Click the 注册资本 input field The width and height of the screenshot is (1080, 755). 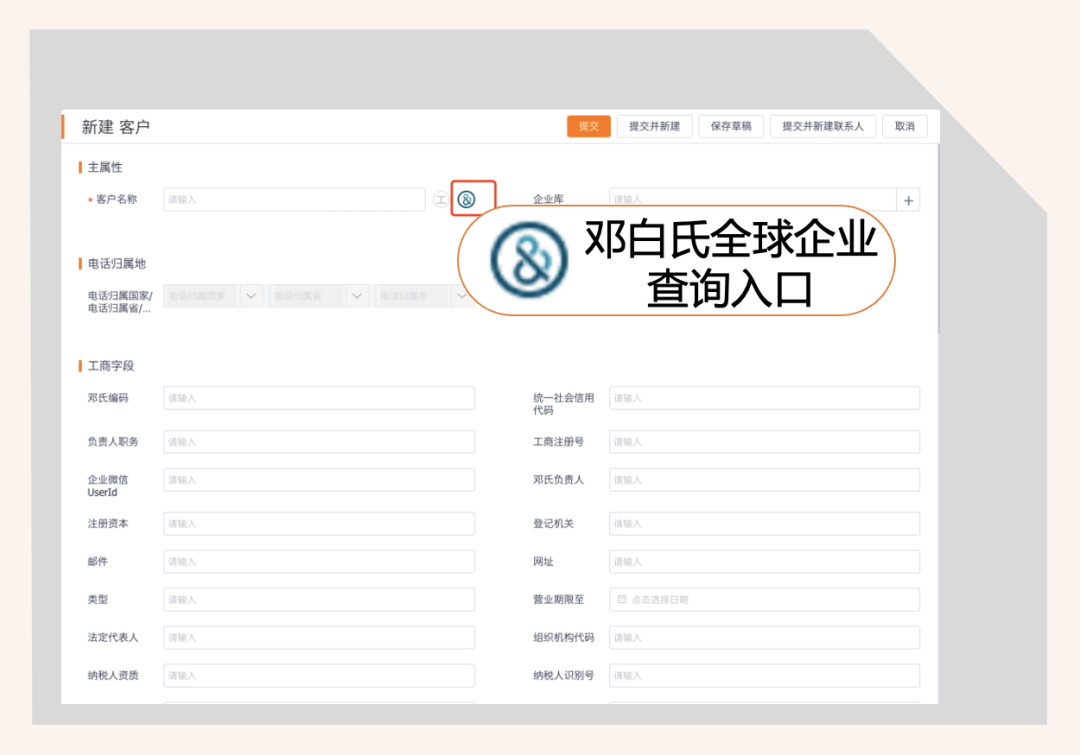319,524
